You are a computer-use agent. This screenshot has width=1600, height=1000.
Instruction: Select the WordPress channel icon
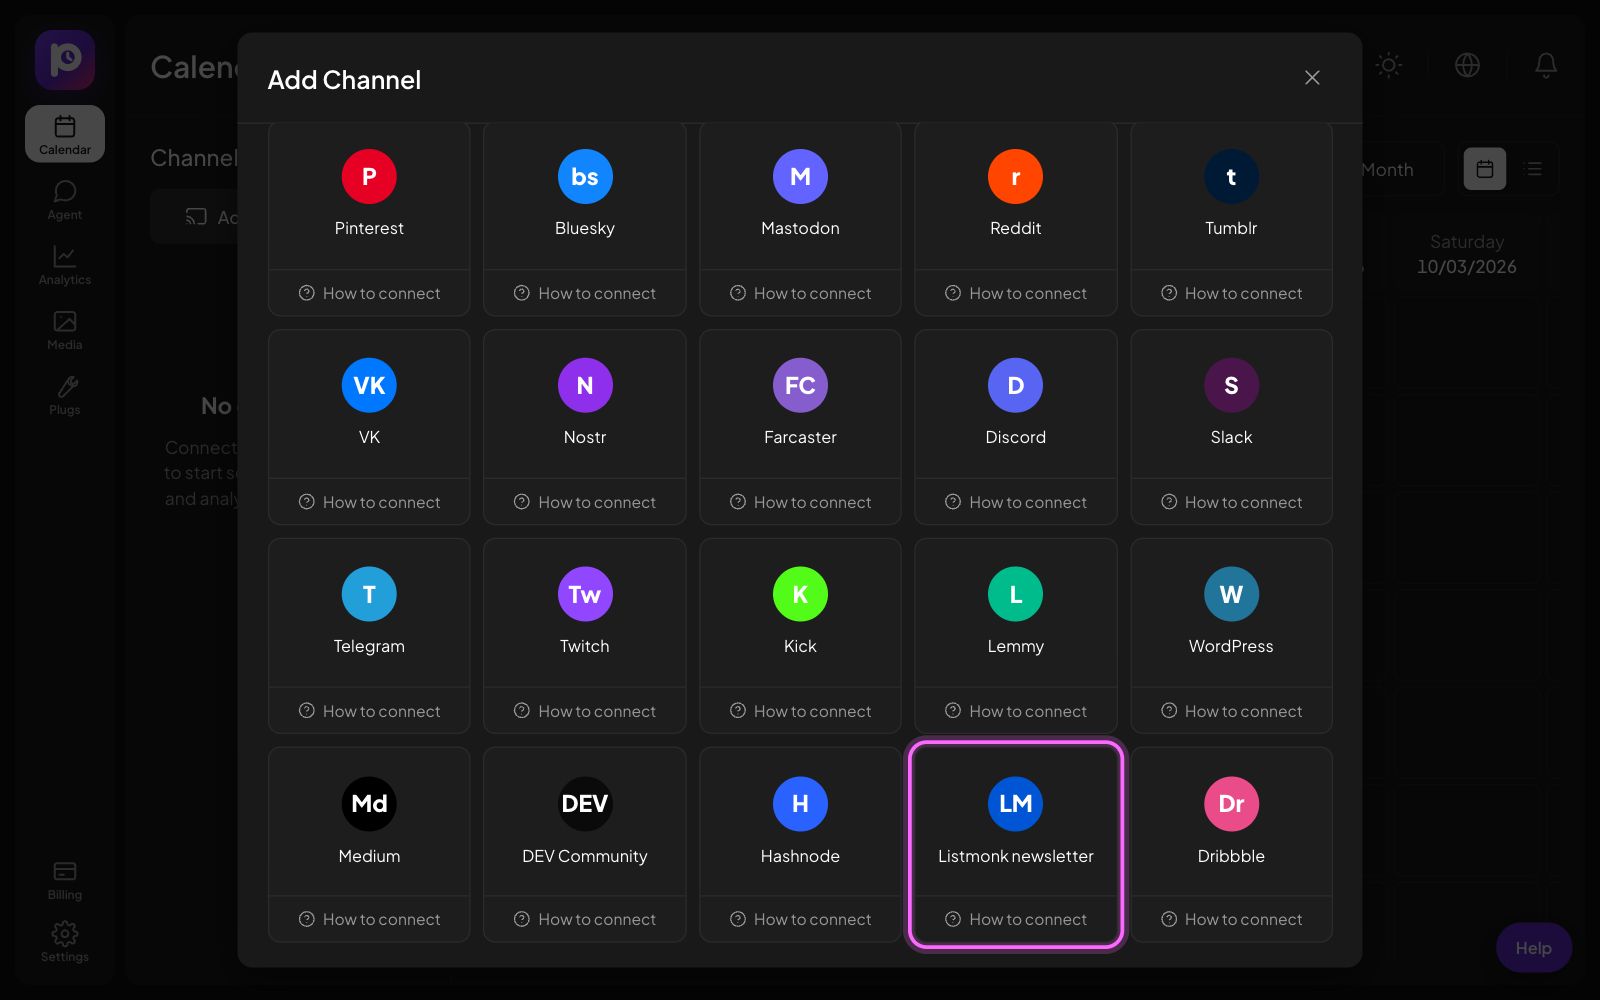click(1231, 594)
